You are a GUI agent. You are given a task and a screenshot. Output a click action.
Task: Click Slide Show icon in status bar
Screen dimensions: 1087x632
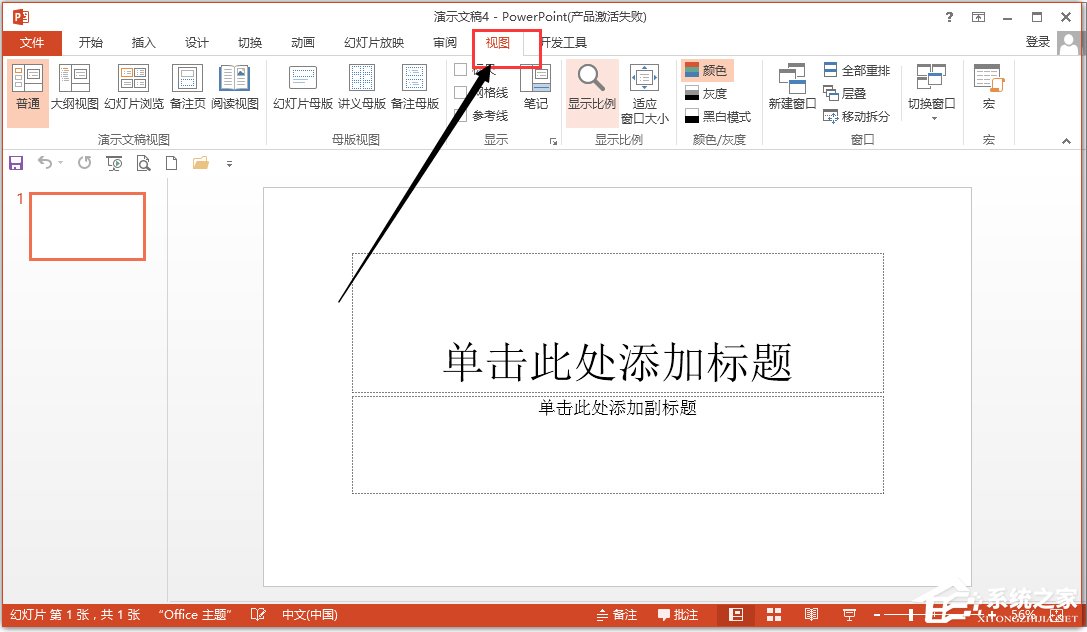[849, 615]
